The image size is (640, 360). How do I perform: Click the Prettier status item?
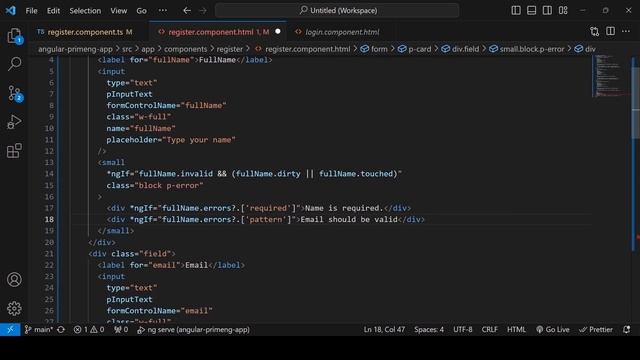[596, 329]
